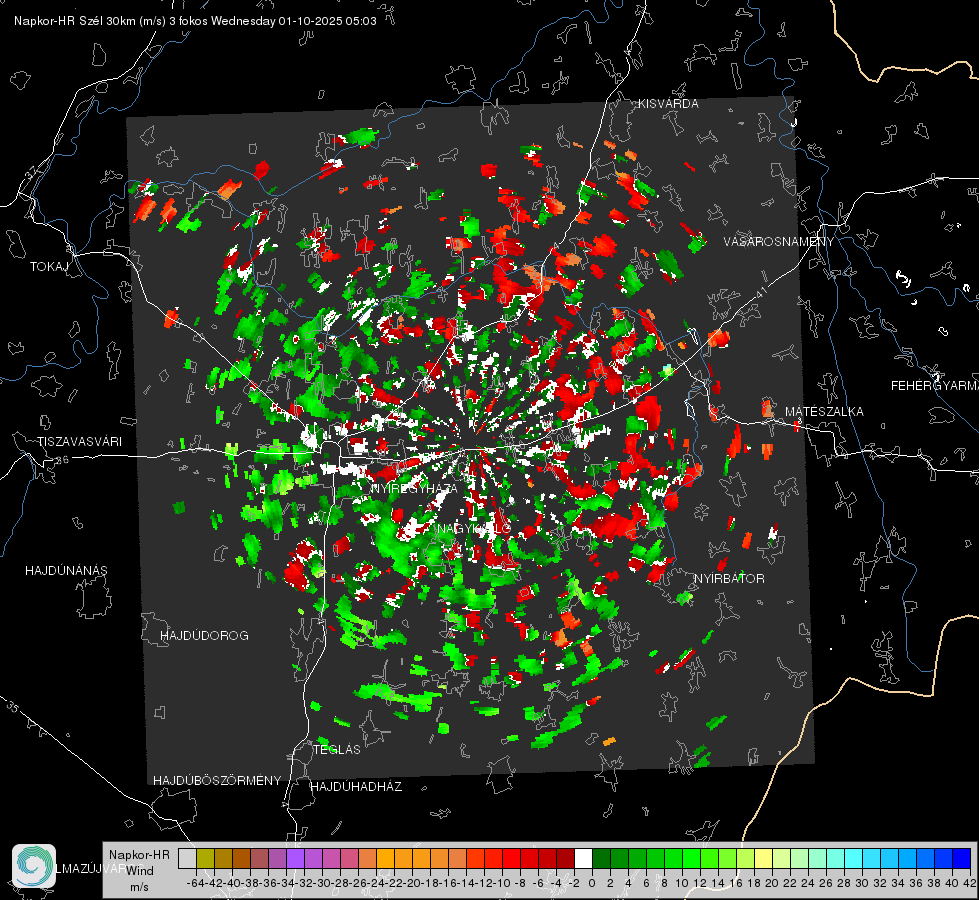Image resolution: width=979 pixels, height=900 pixels.
Task: Click the NYÍREGYHÁZA city label
Action: (413, 488)
